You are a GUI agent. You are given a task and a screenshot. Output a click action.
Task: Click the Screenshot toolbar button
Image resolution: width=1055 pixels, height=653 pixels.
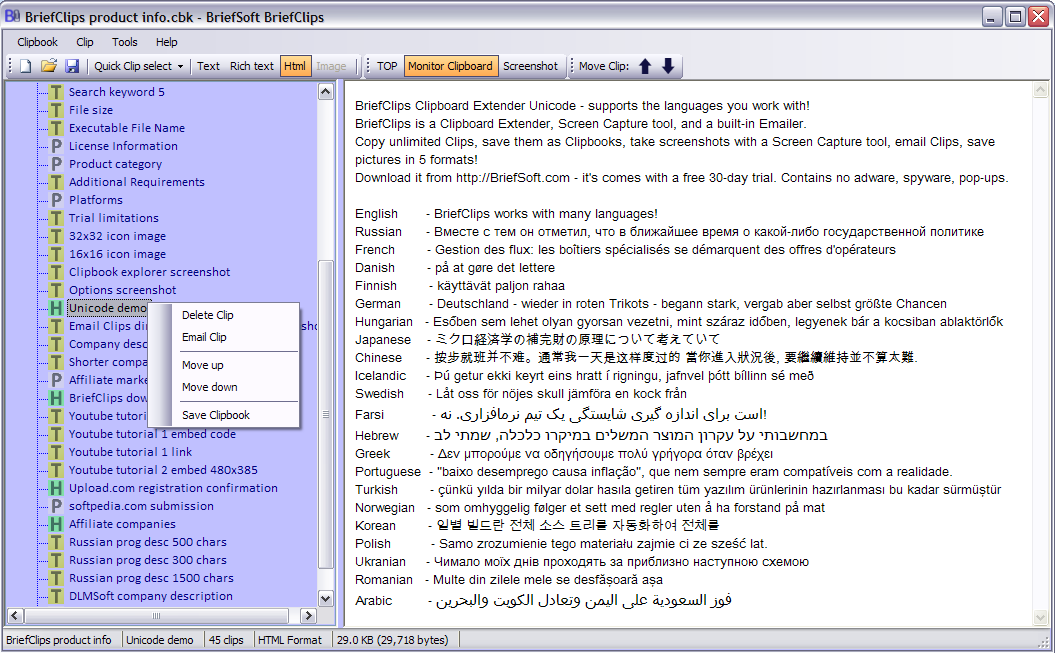[x=530, y=66]
